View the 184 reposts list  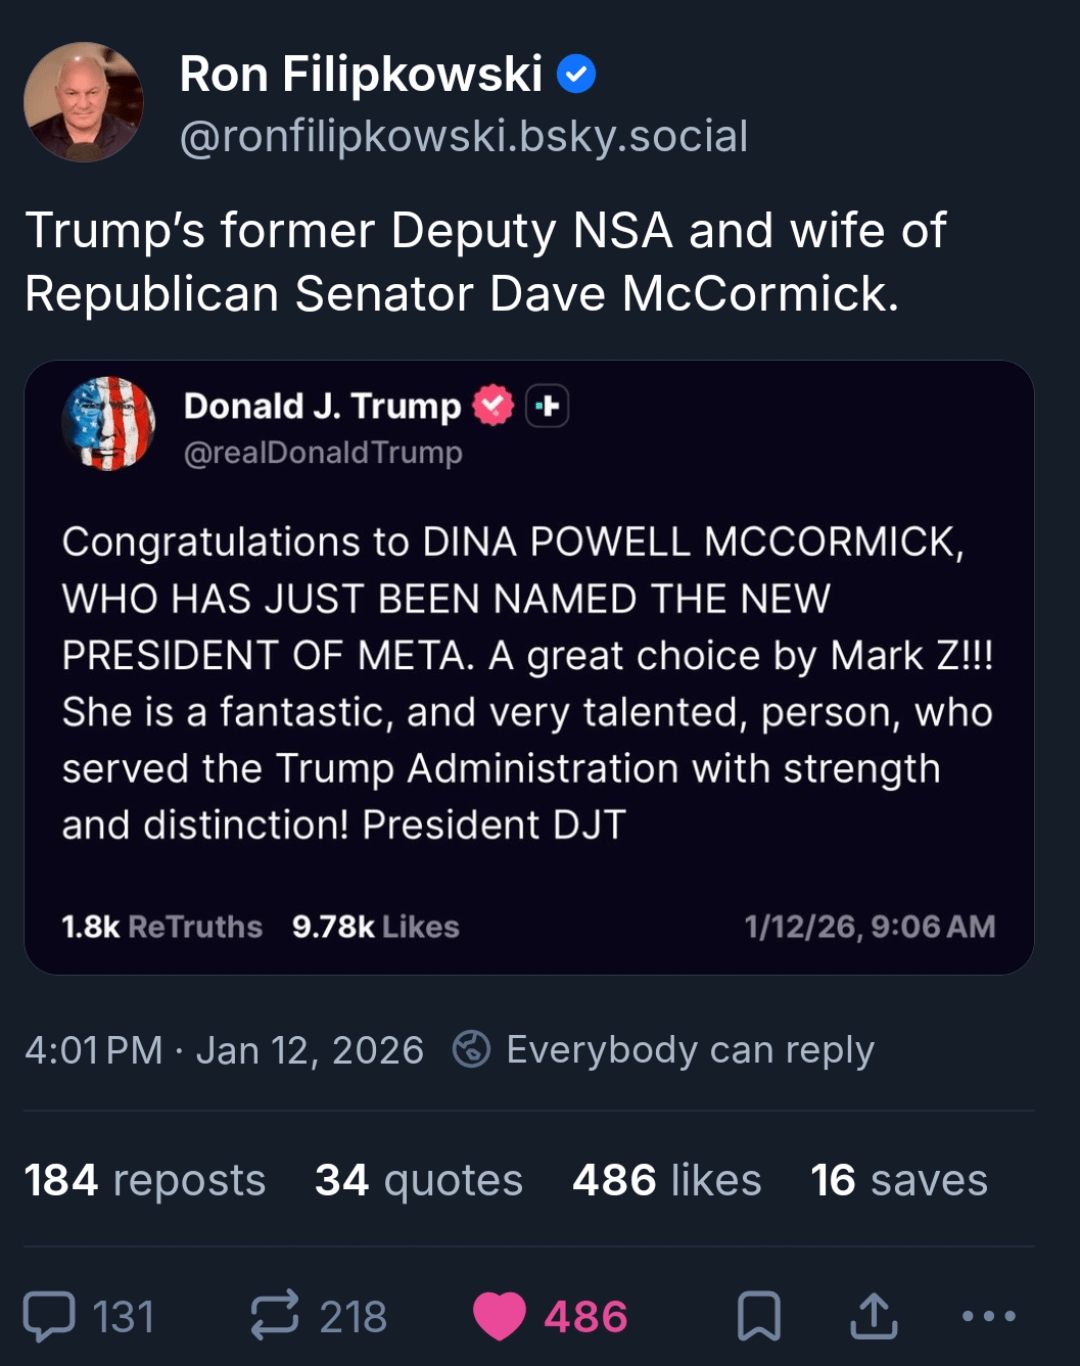point(145,1180)
